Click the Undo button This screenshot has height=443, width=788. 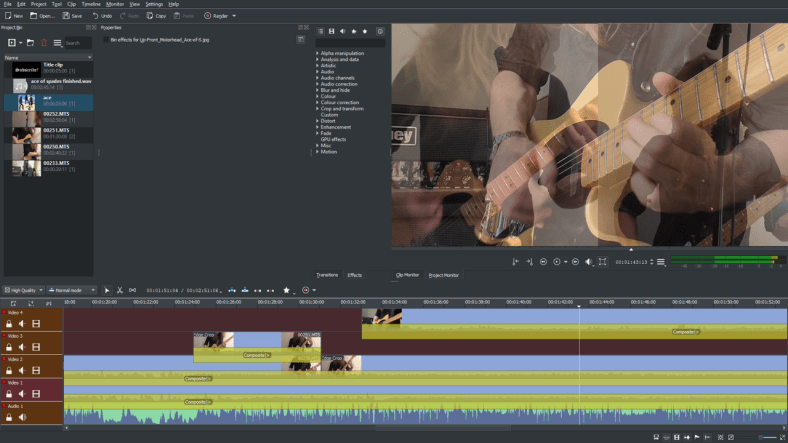[102, 16]
